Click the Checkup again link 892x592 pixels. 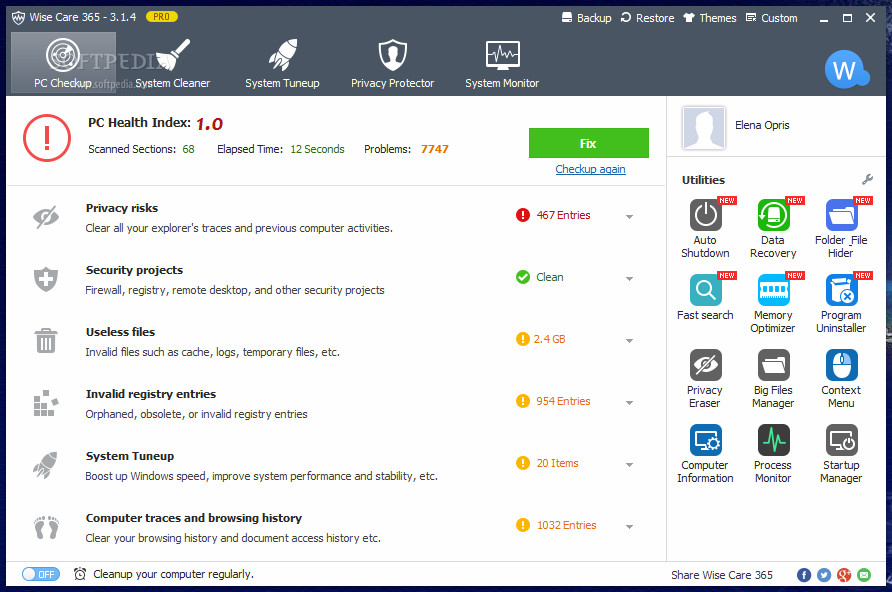coord(590,169)
